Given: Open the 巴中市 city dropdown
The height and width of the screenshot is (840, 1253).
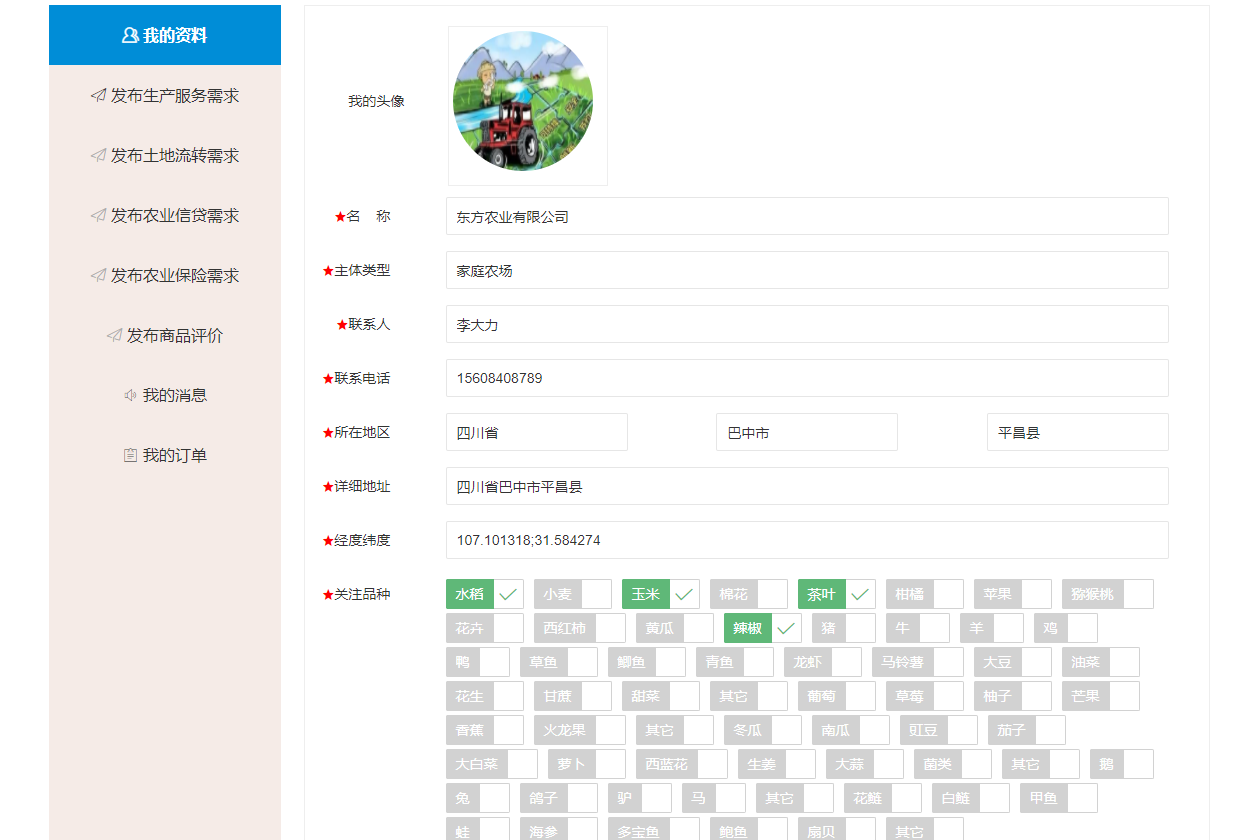Looking at the screenshot, I should point(807,432).
